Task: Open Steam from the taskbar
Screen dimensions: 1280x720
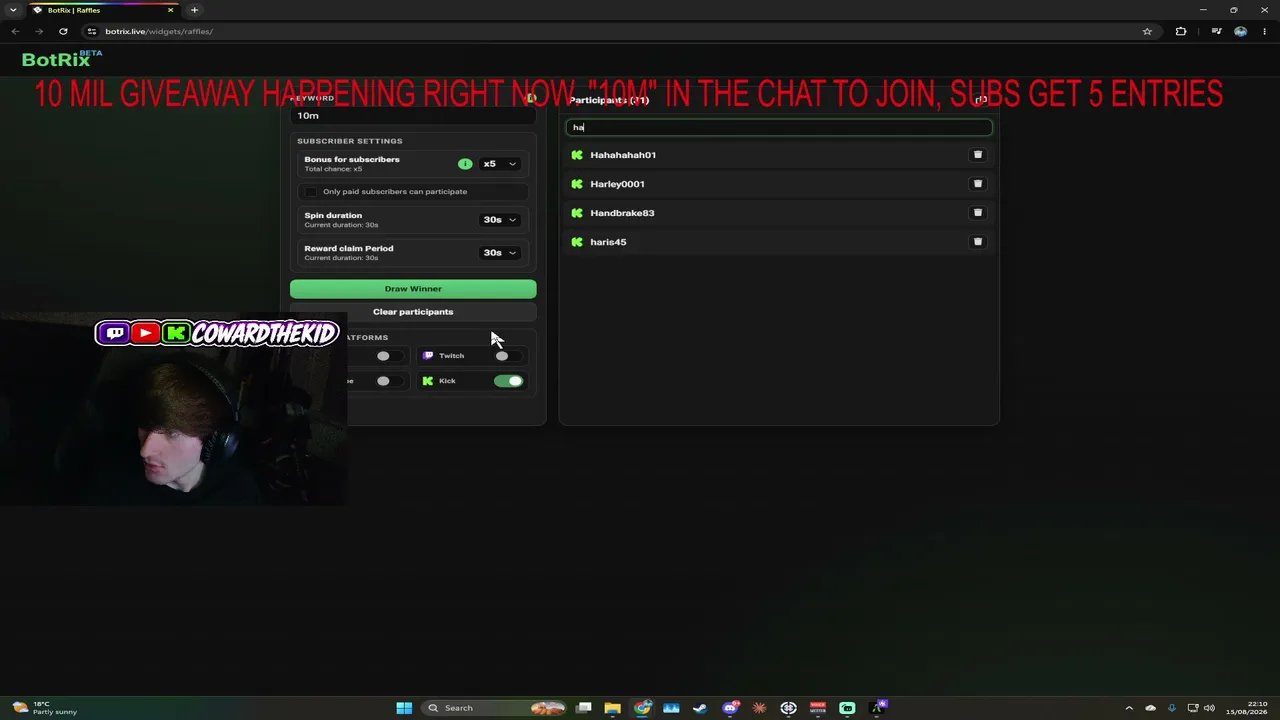Action: pyautogui.click(x=700, y=708)
